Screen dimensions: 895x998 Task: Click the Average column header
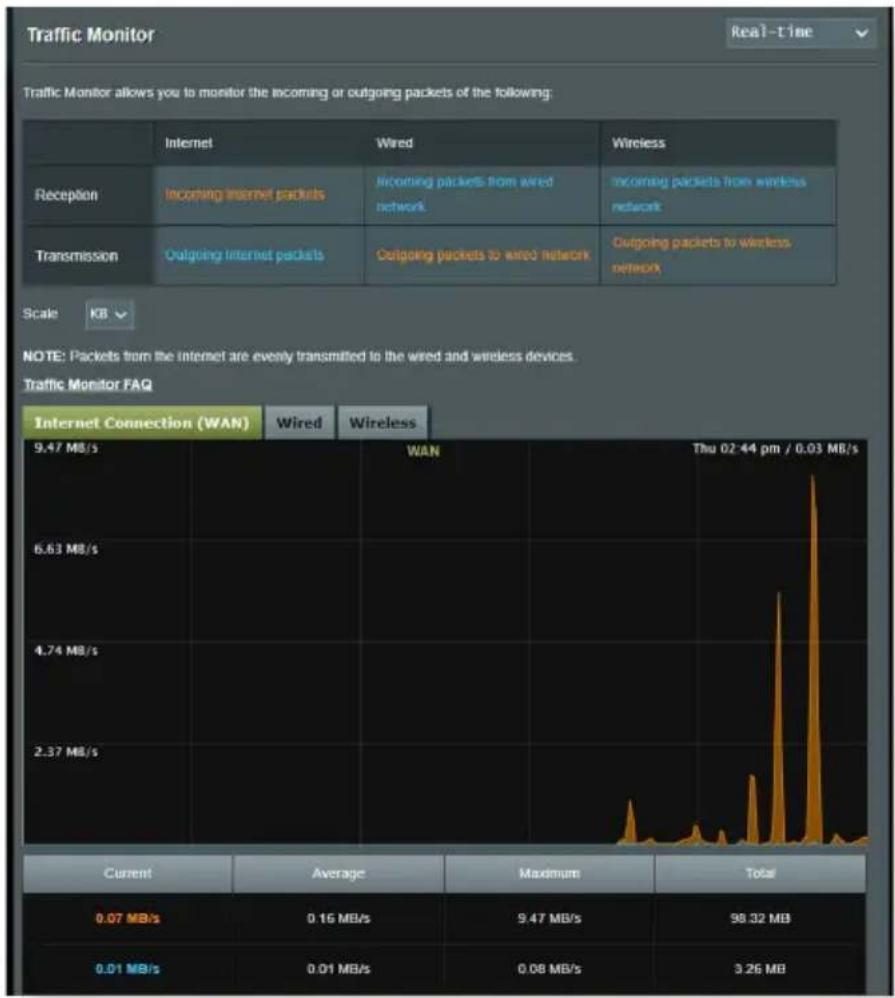coord(339,873)
